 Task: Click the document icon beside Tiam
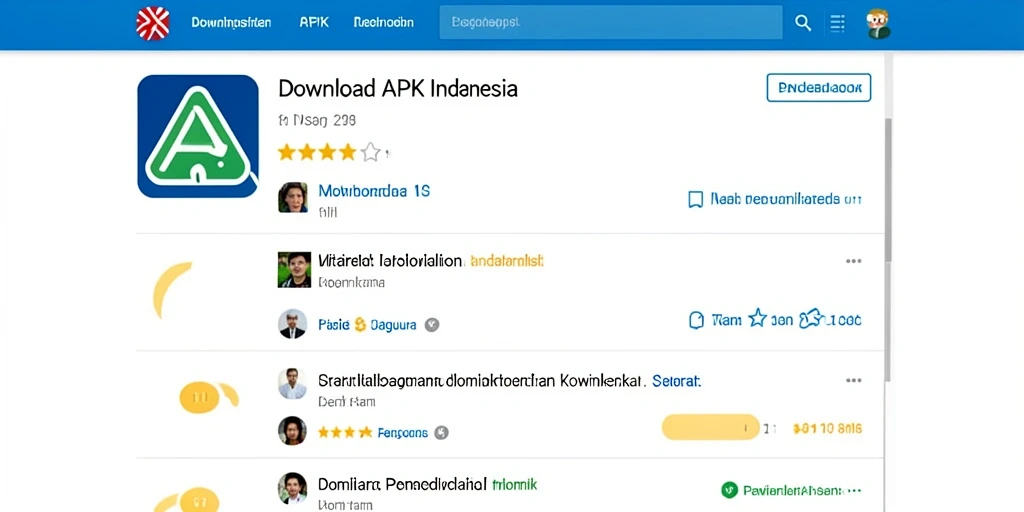point(697,320)
